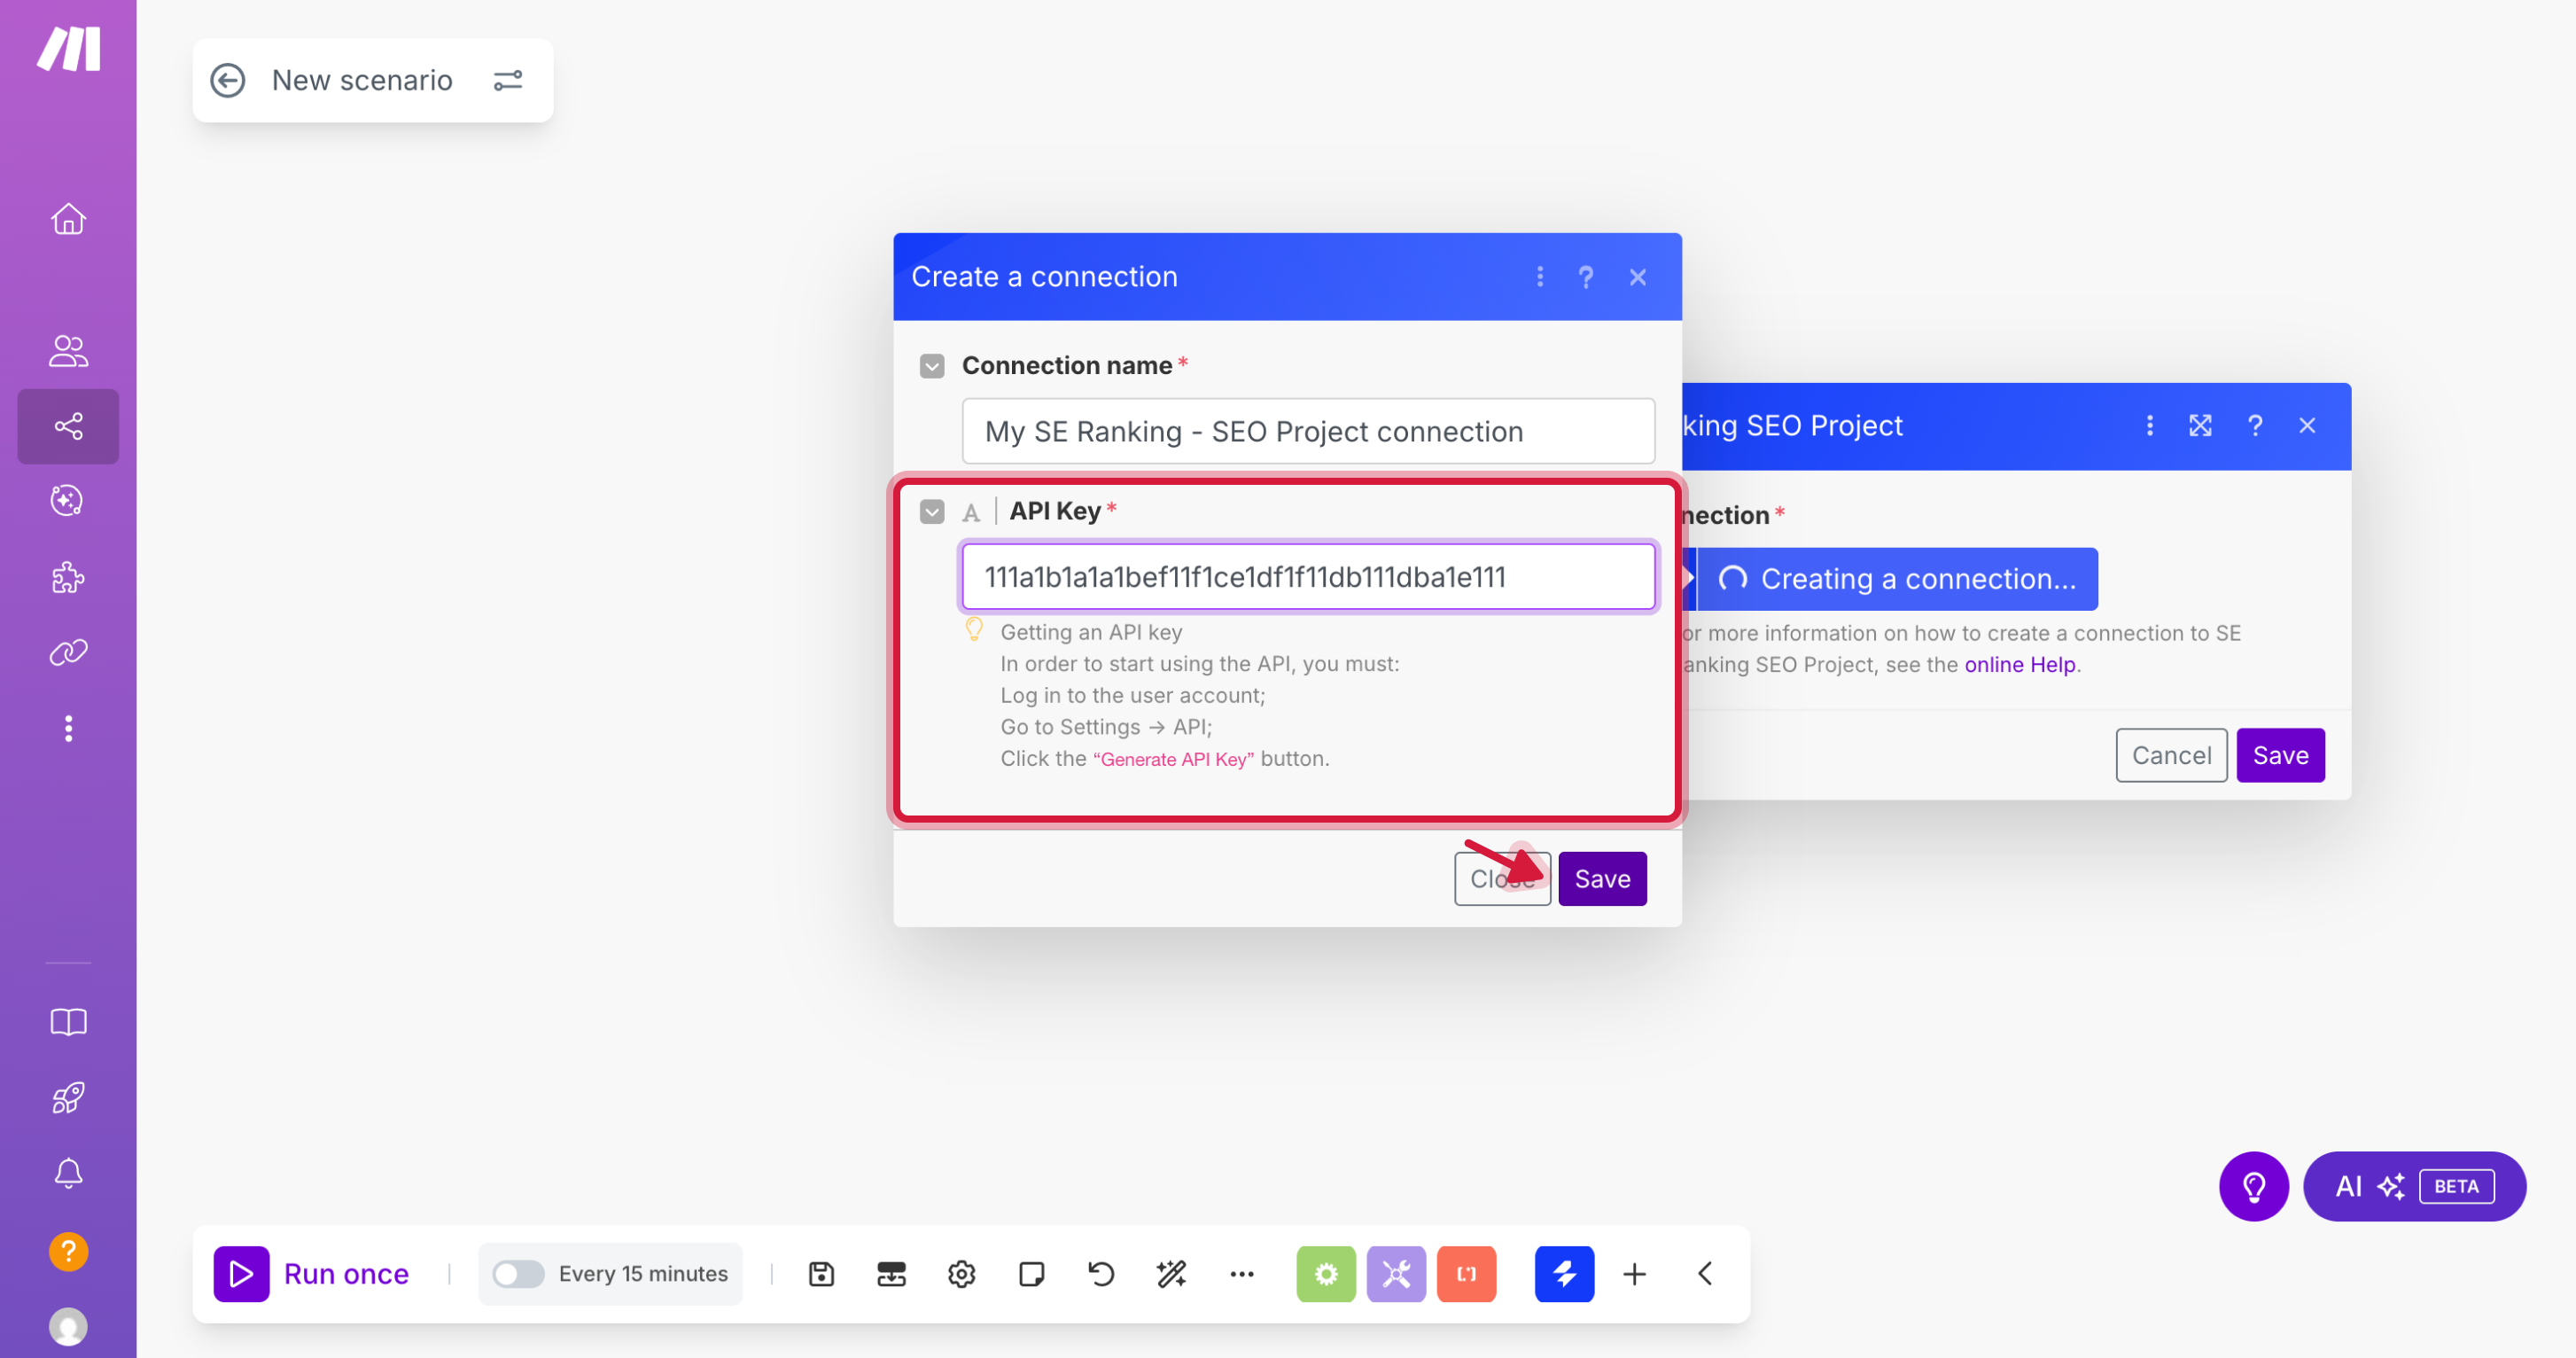The image size is (2576, 1358).
Task: Open the Connections link icon in sidebar
Action: [68, 652]
